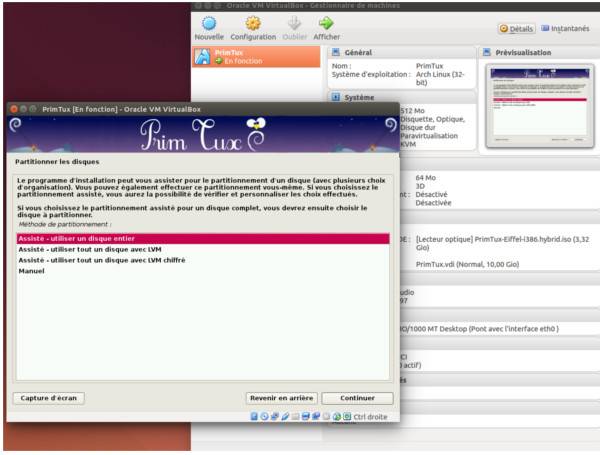Click the '512 Mo' memory value
Viewport: 600px width, 455px height.
tap(412, 111)
